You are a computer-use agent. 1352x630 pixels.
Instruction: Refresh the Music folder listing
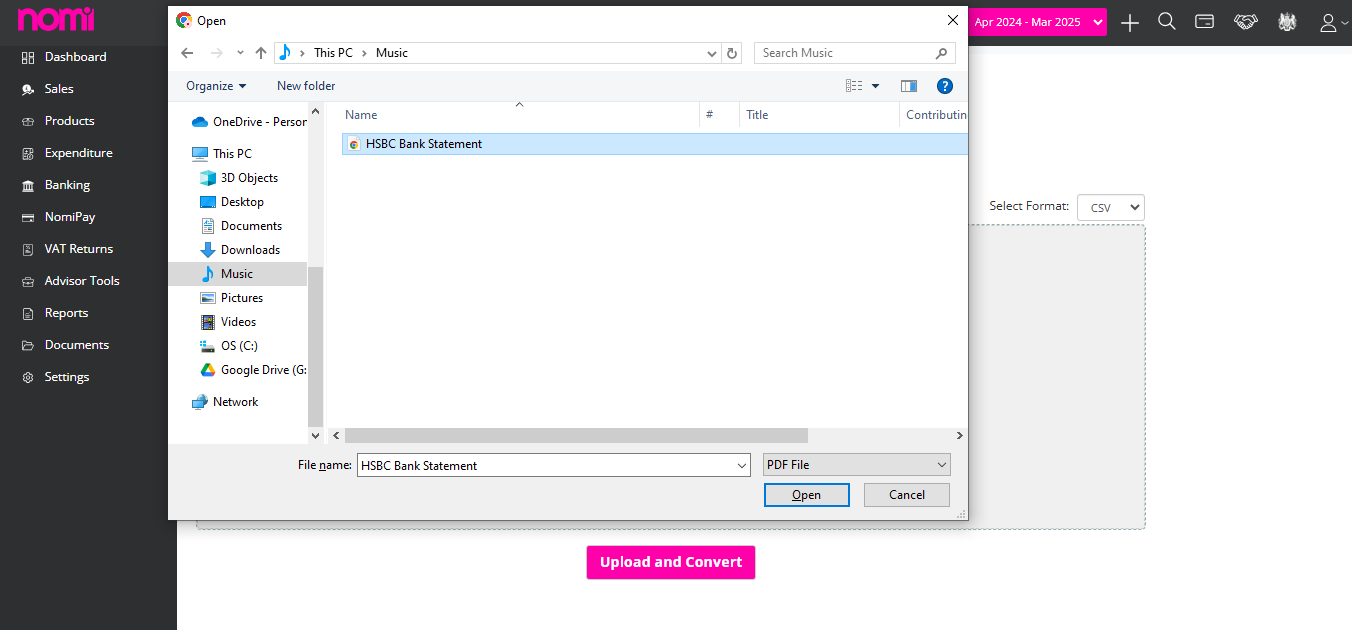tap(732, 53)
